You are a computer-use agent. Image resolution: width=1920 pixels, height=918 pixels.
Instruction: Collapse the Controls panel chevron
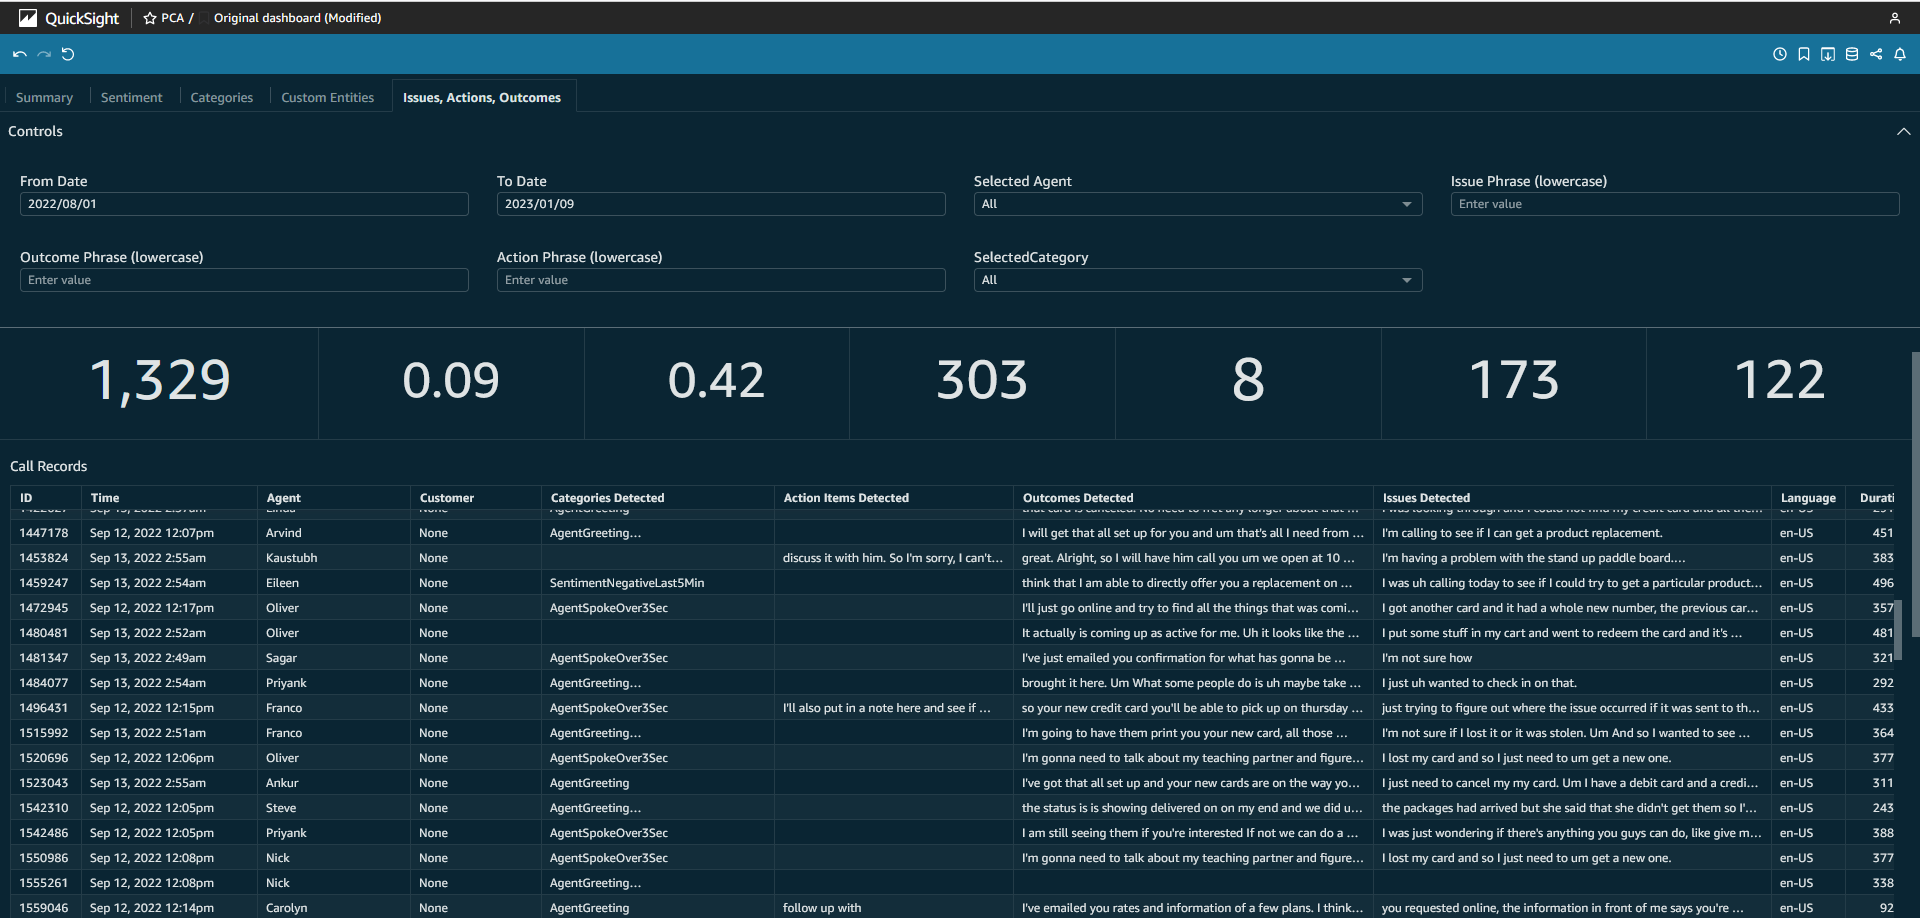point(1903,131)
